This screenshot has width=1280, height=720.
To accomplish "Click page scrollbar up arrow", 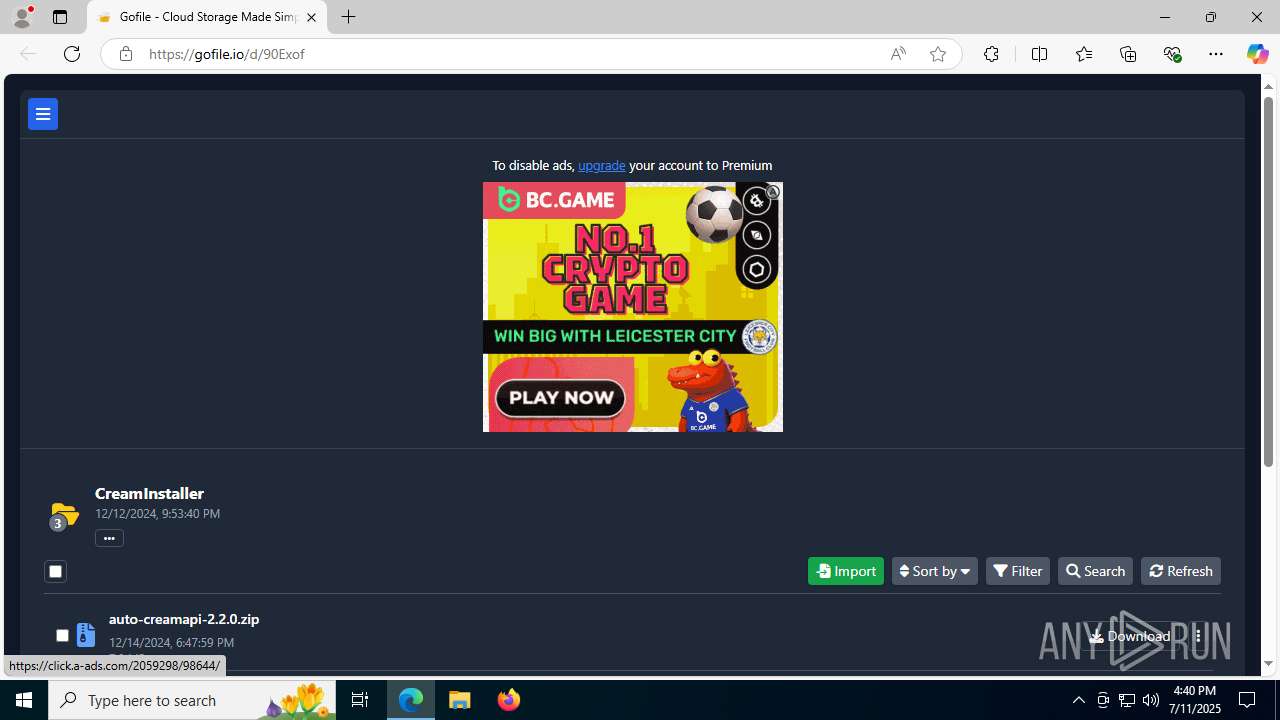I will click(x=1268, y=86).
